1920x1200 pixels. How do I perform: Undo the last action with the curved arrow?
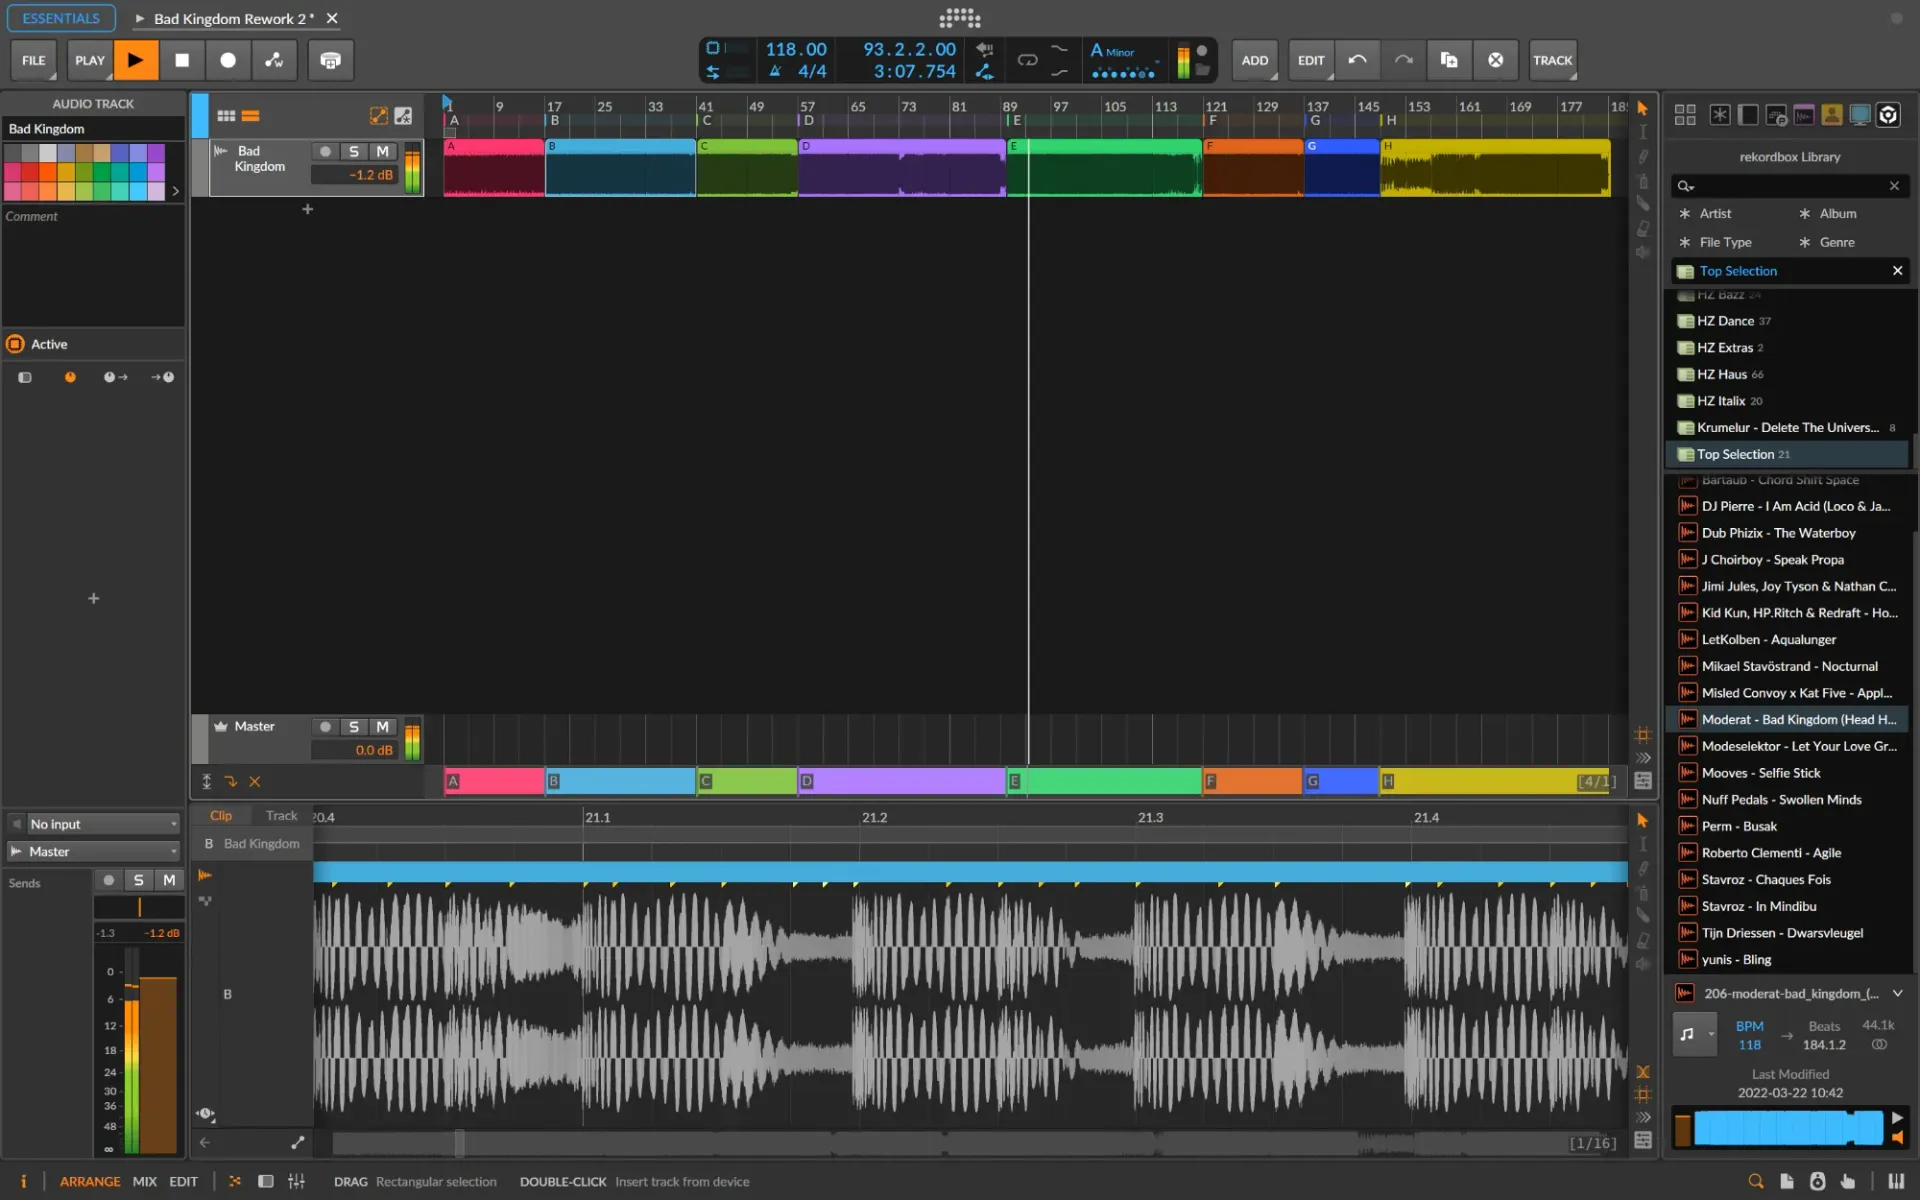coord(1357,60)
